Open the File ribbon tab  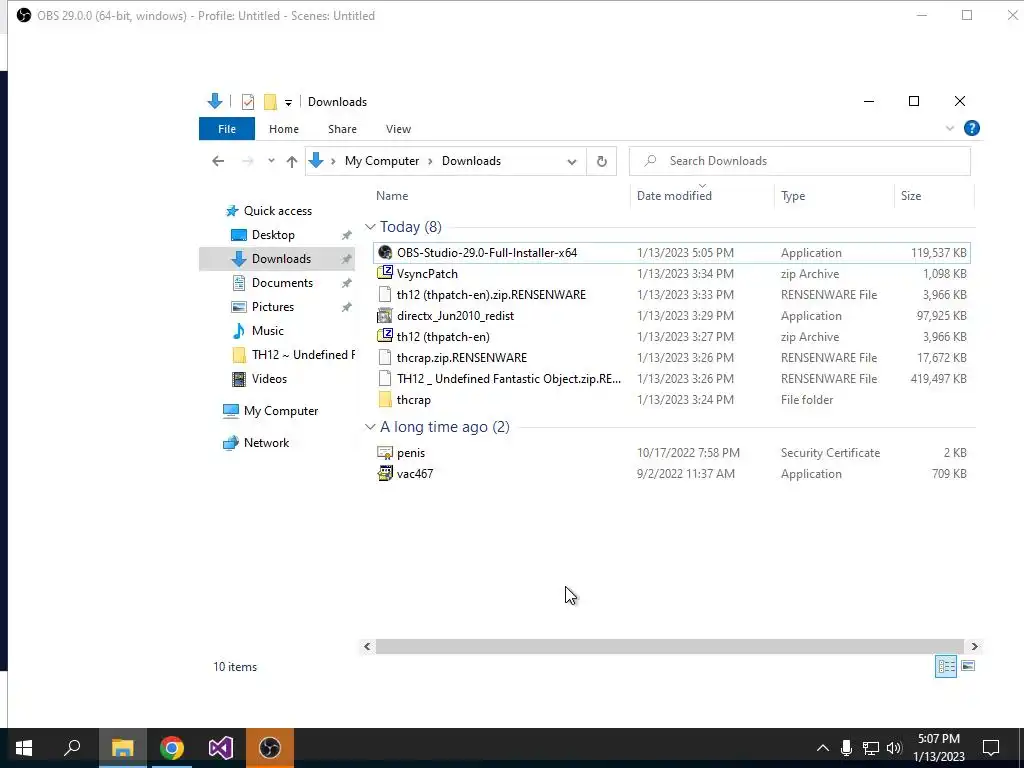[x=227, y=129]
